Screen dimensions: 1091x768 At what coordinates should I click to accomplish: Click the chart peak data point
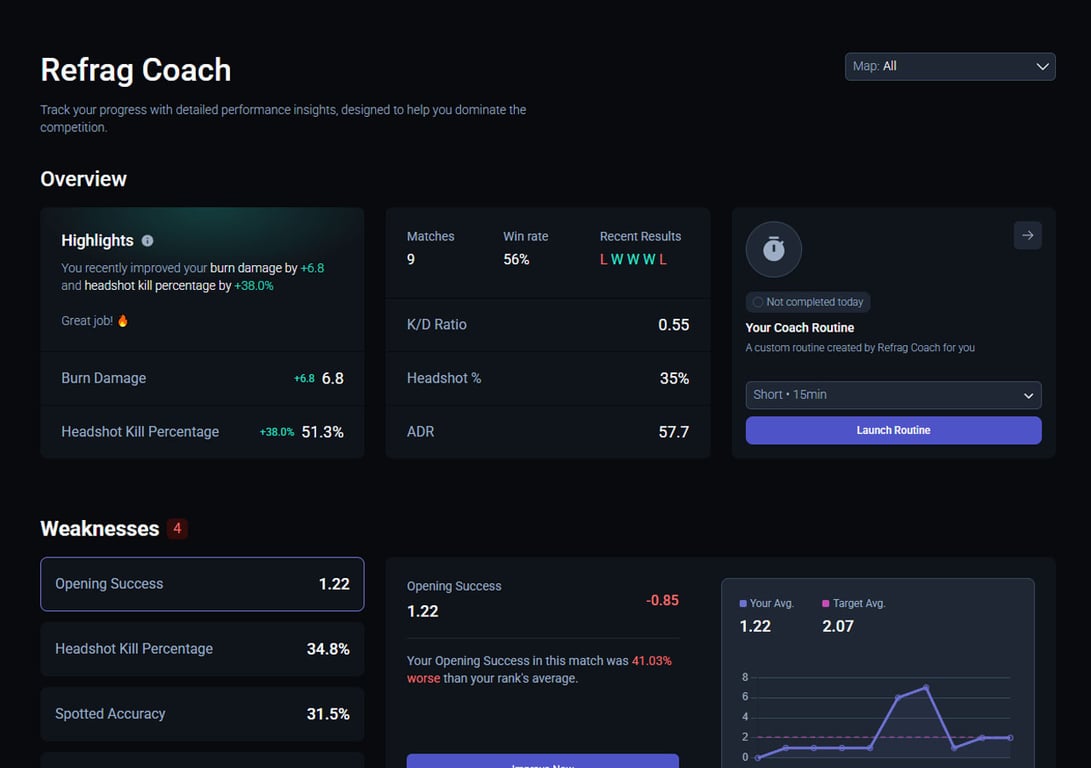click(x=926, y=687)
